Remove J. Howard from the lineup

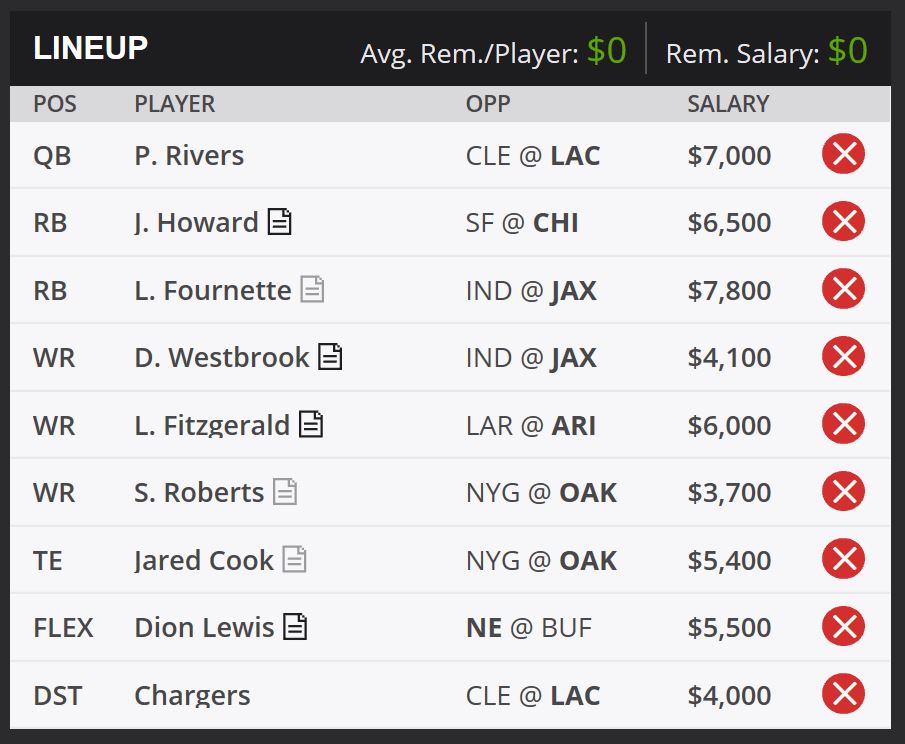click(843, 222)
